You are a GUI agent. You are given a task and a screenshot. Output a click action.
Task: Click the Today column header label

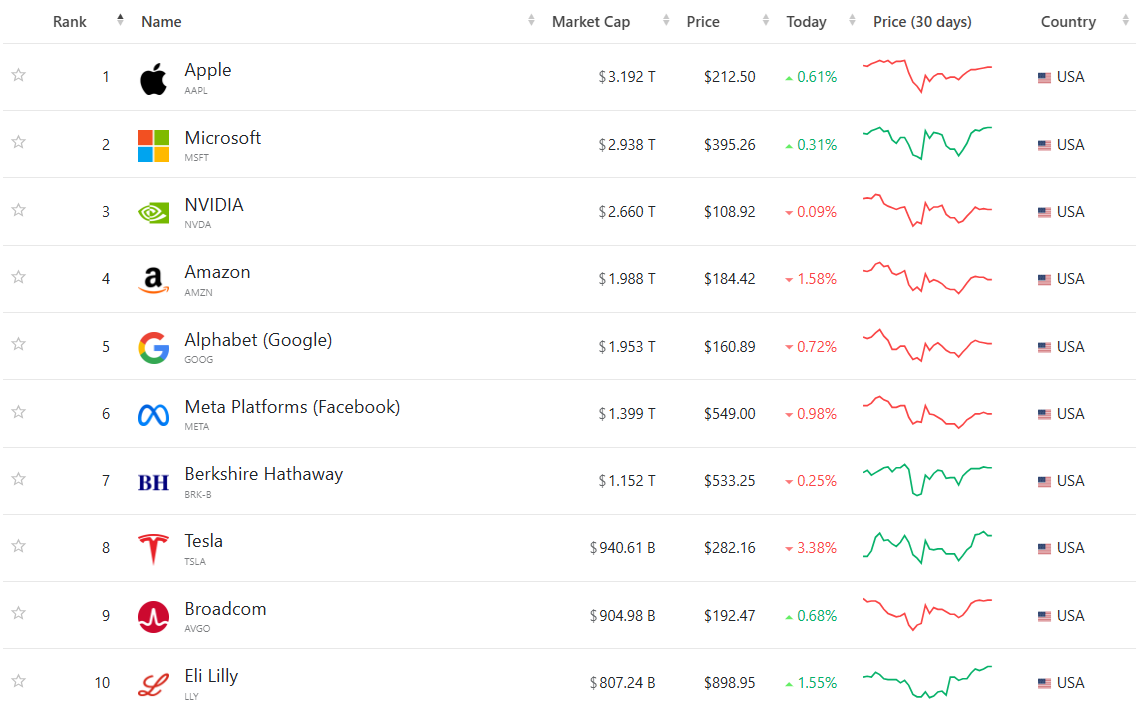click(x=806, y=22)
